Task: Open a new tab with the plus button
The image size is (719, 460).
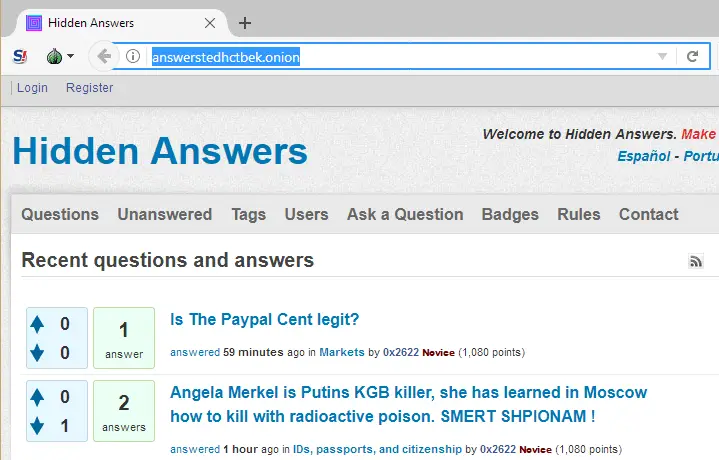Action: [245, 23]
